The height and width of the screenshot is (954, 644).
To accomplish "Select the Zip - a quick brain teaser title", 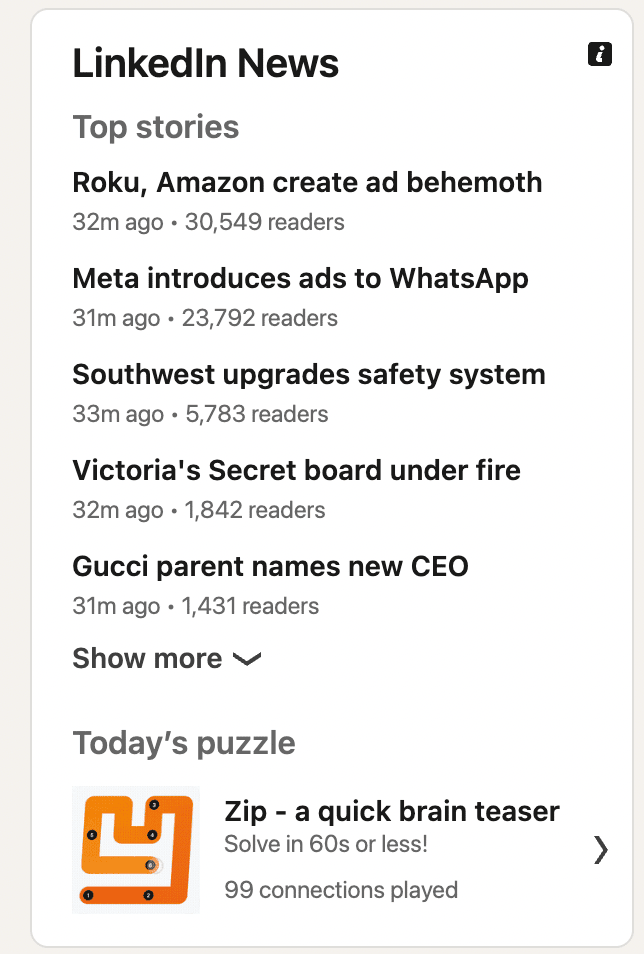I will [391, 811].
